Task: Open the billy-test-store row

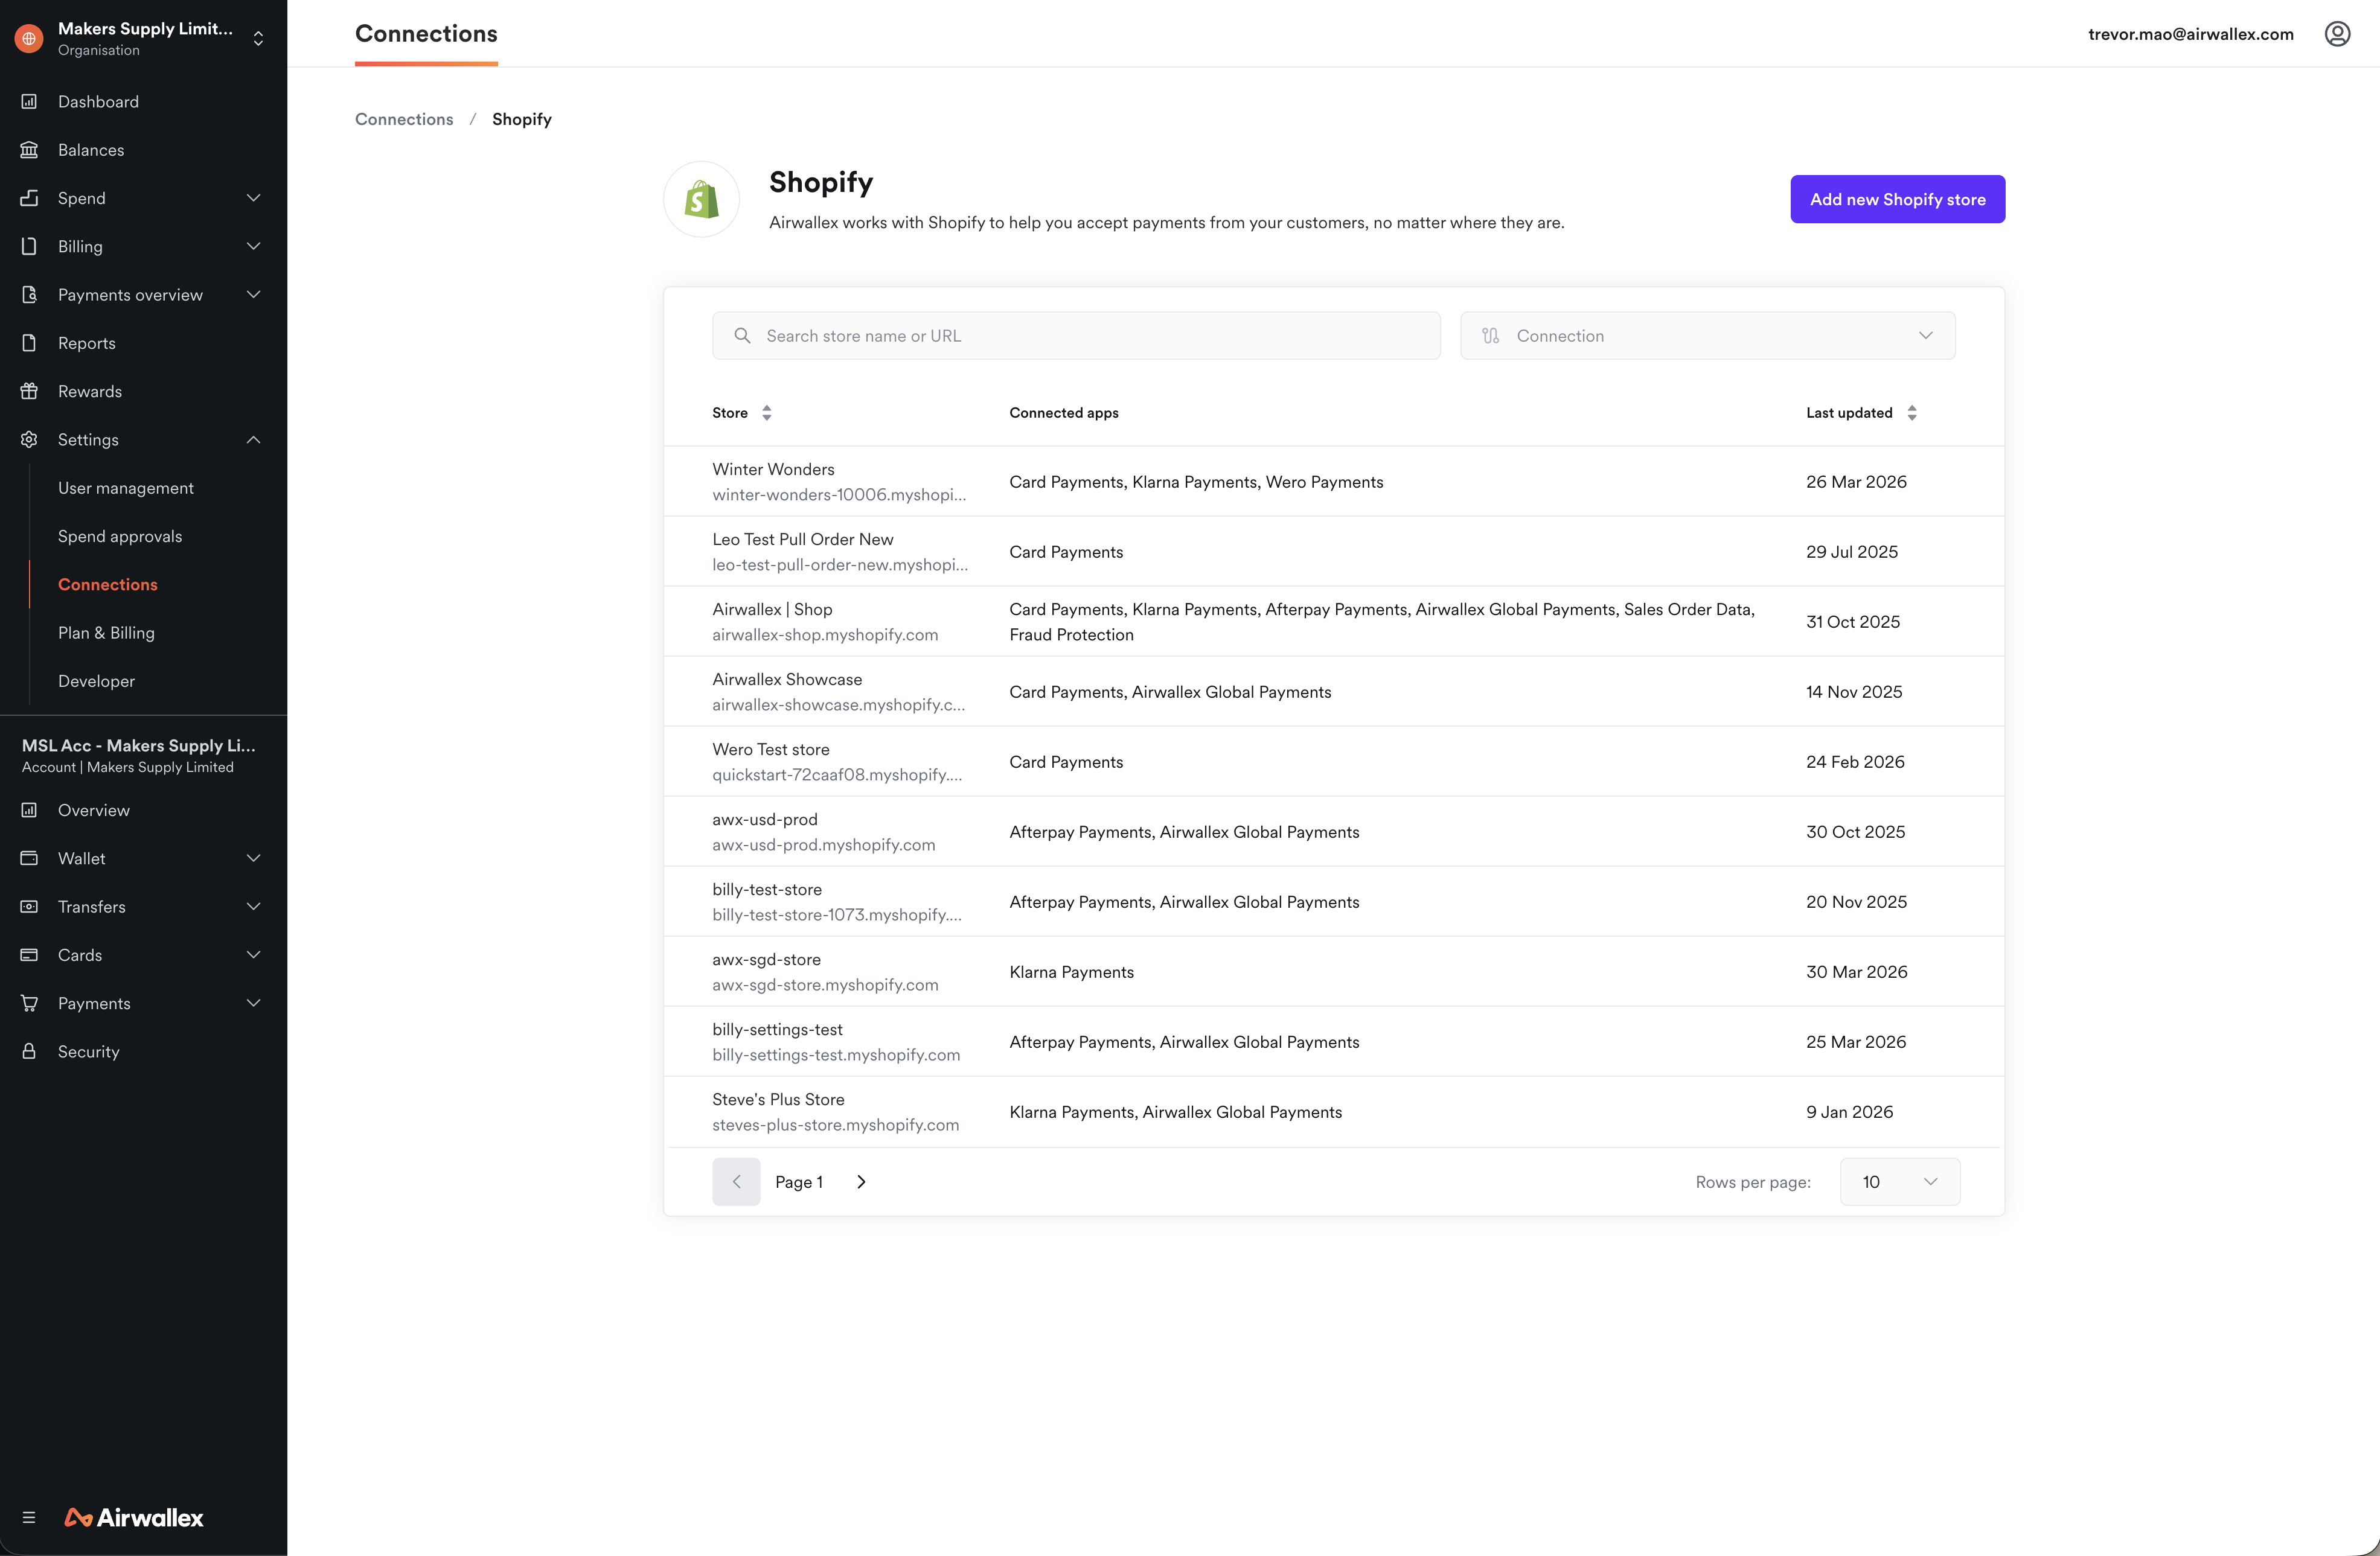Action: click(x=1333, y=902)
